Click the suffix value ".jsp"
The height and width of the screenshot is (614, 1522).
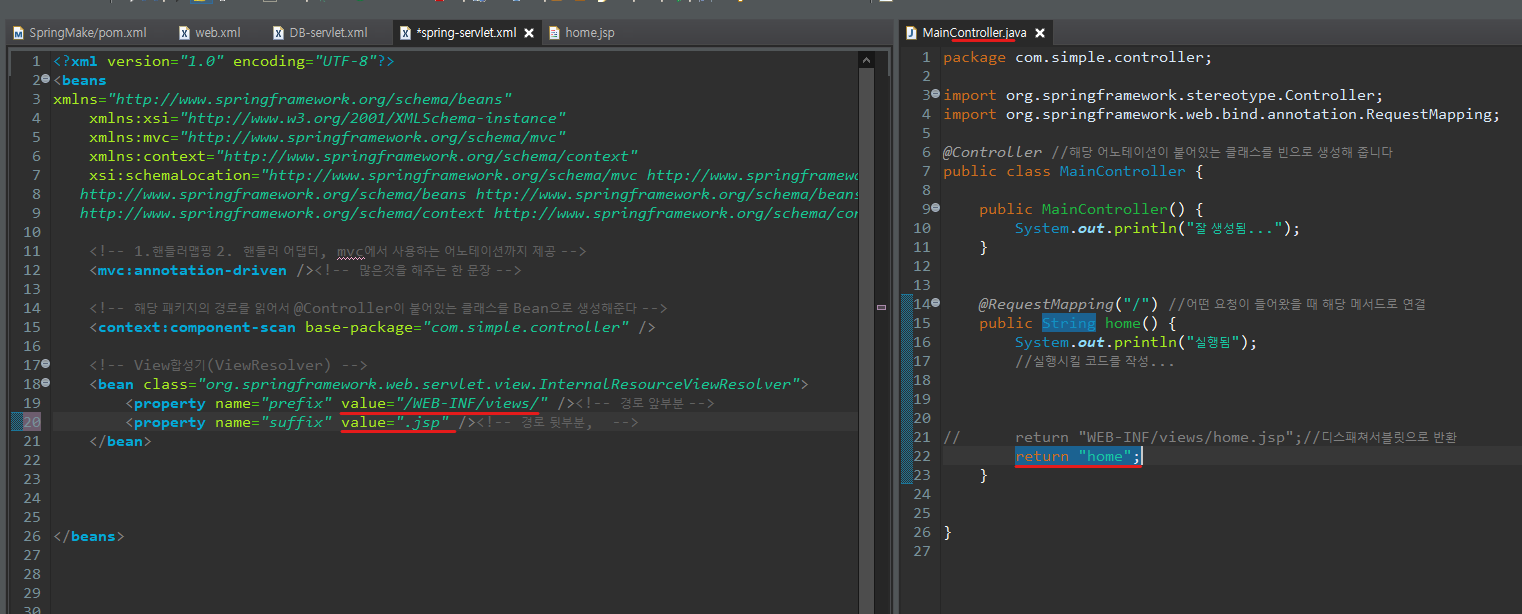(423, 422)
